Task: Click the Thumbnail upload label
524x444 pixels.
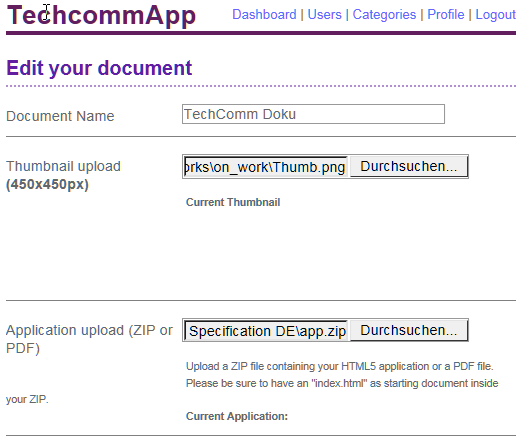Action: pos(63,175)
